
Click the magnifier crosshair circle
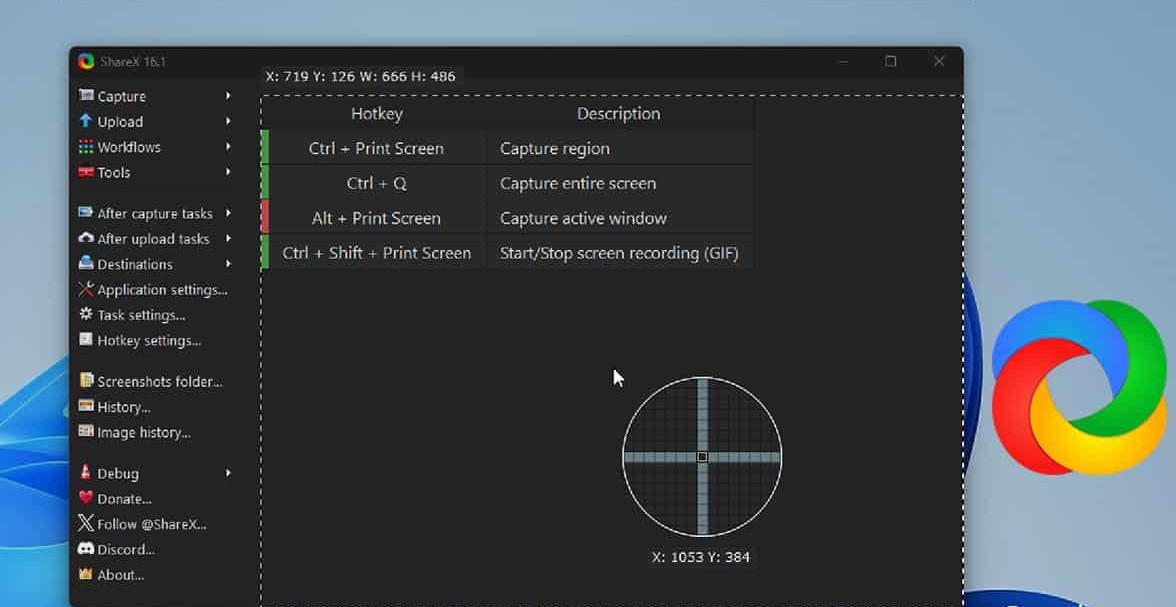(702, 456)
